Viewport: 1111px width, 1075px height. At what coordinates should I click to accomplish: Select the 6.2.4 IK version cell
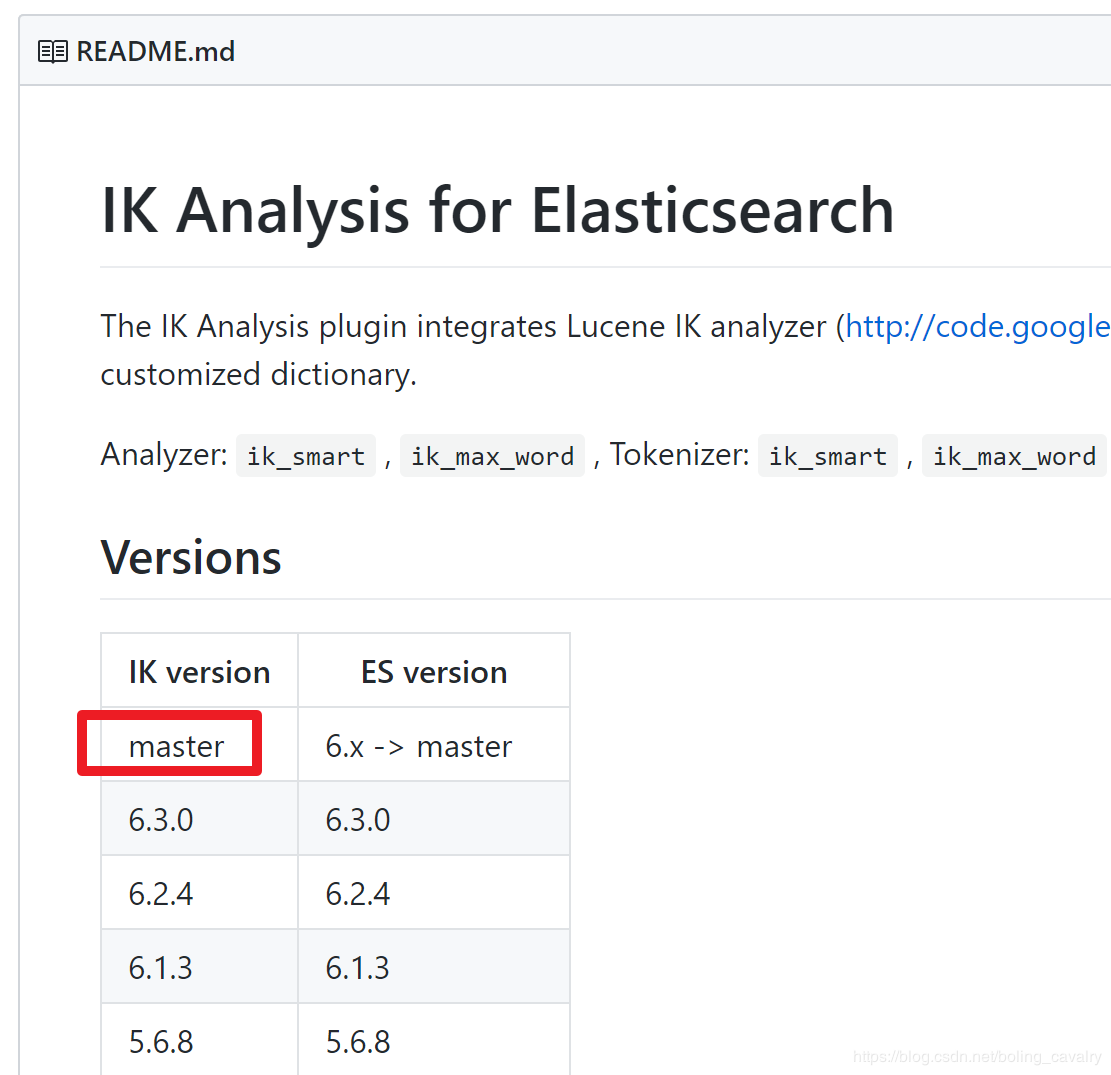pos(200,893)
